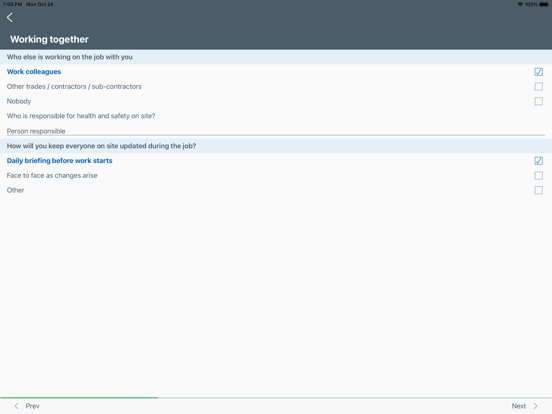This screenshot has width=552, height=414.
Task: Check Face to face as changes arise
Action: (538, 176)
